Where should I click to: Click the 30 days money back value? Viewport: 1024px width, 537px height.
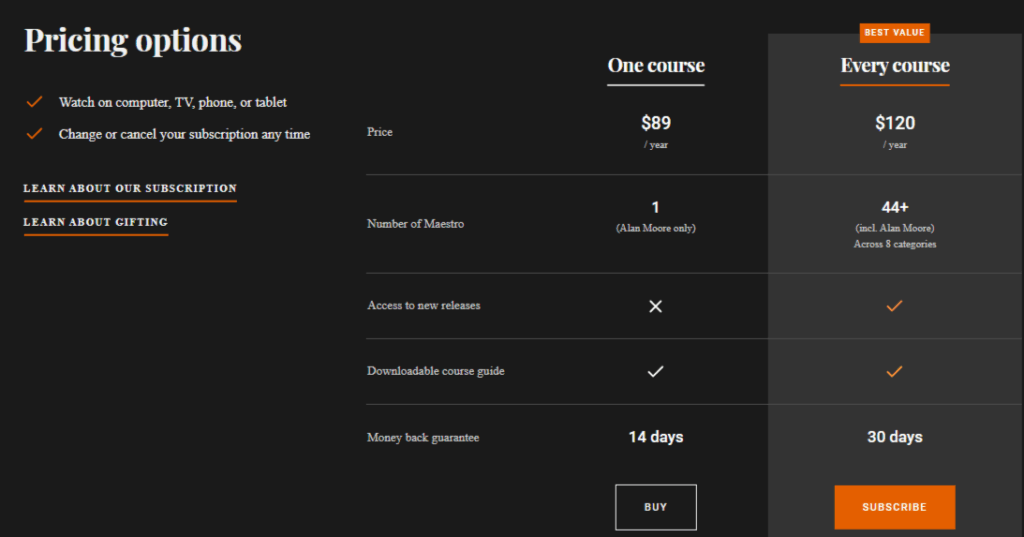895,437
